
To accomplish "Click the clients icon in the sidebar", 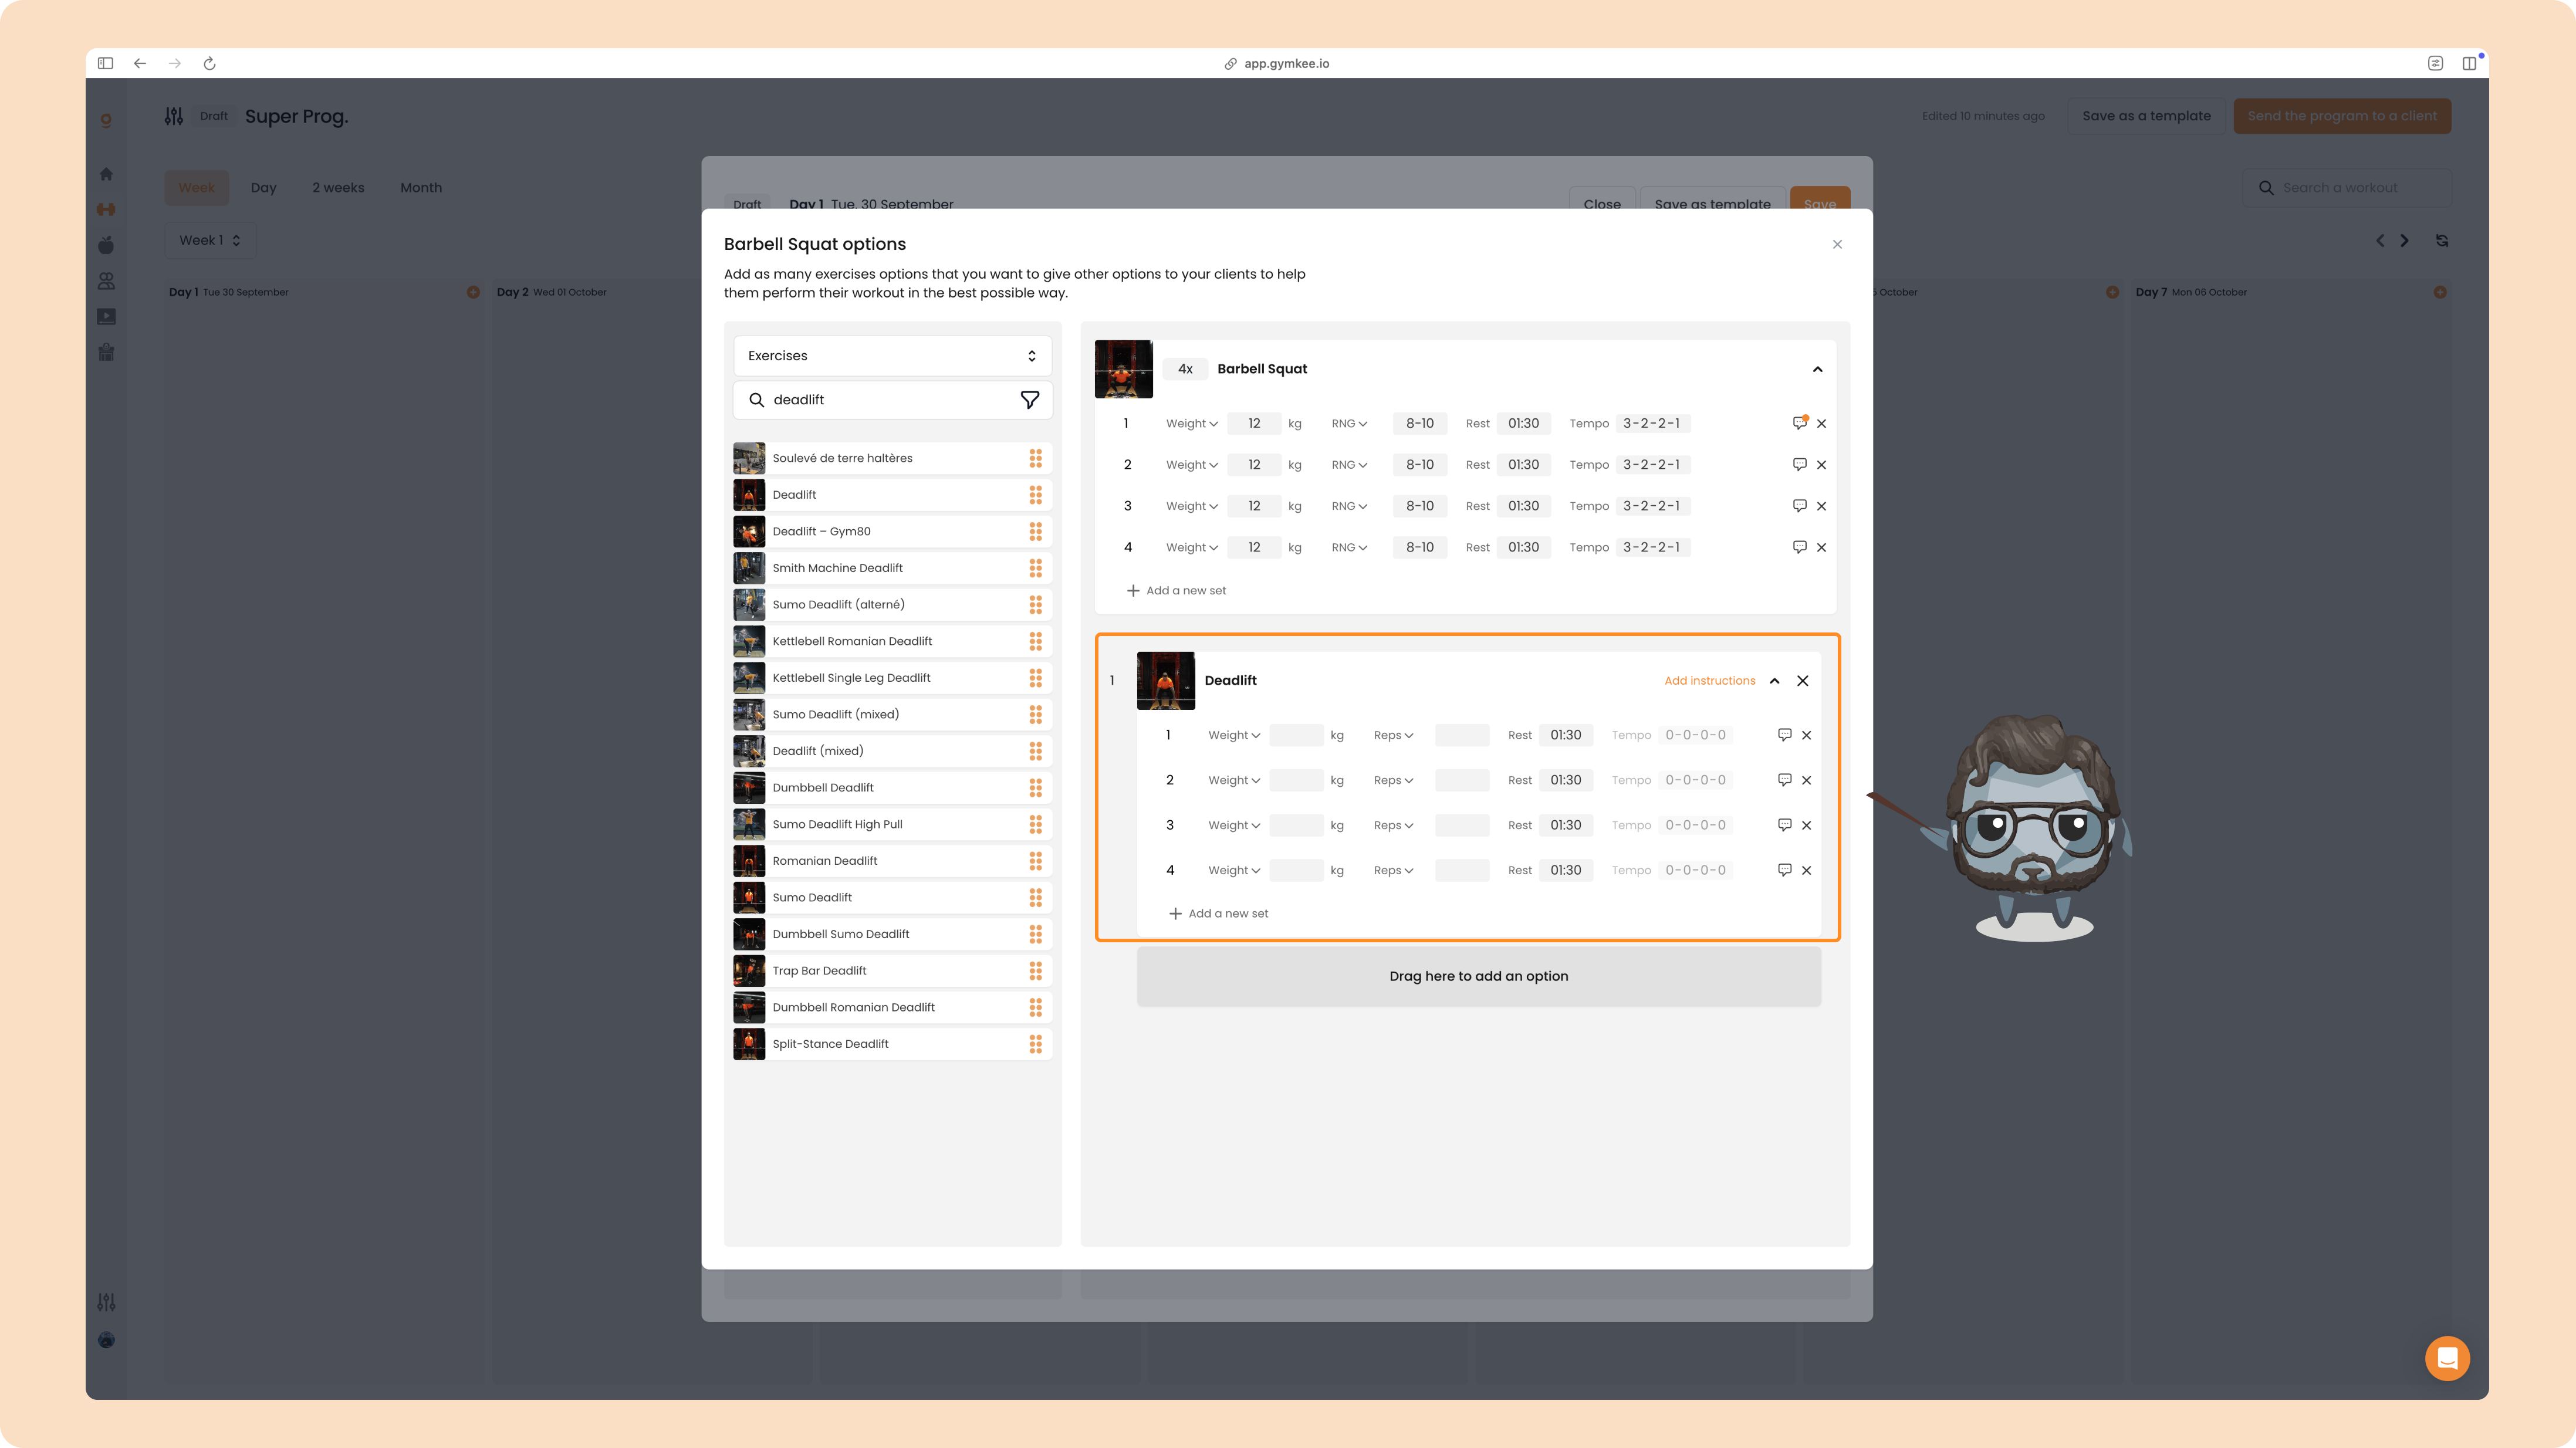I will 106,281.
